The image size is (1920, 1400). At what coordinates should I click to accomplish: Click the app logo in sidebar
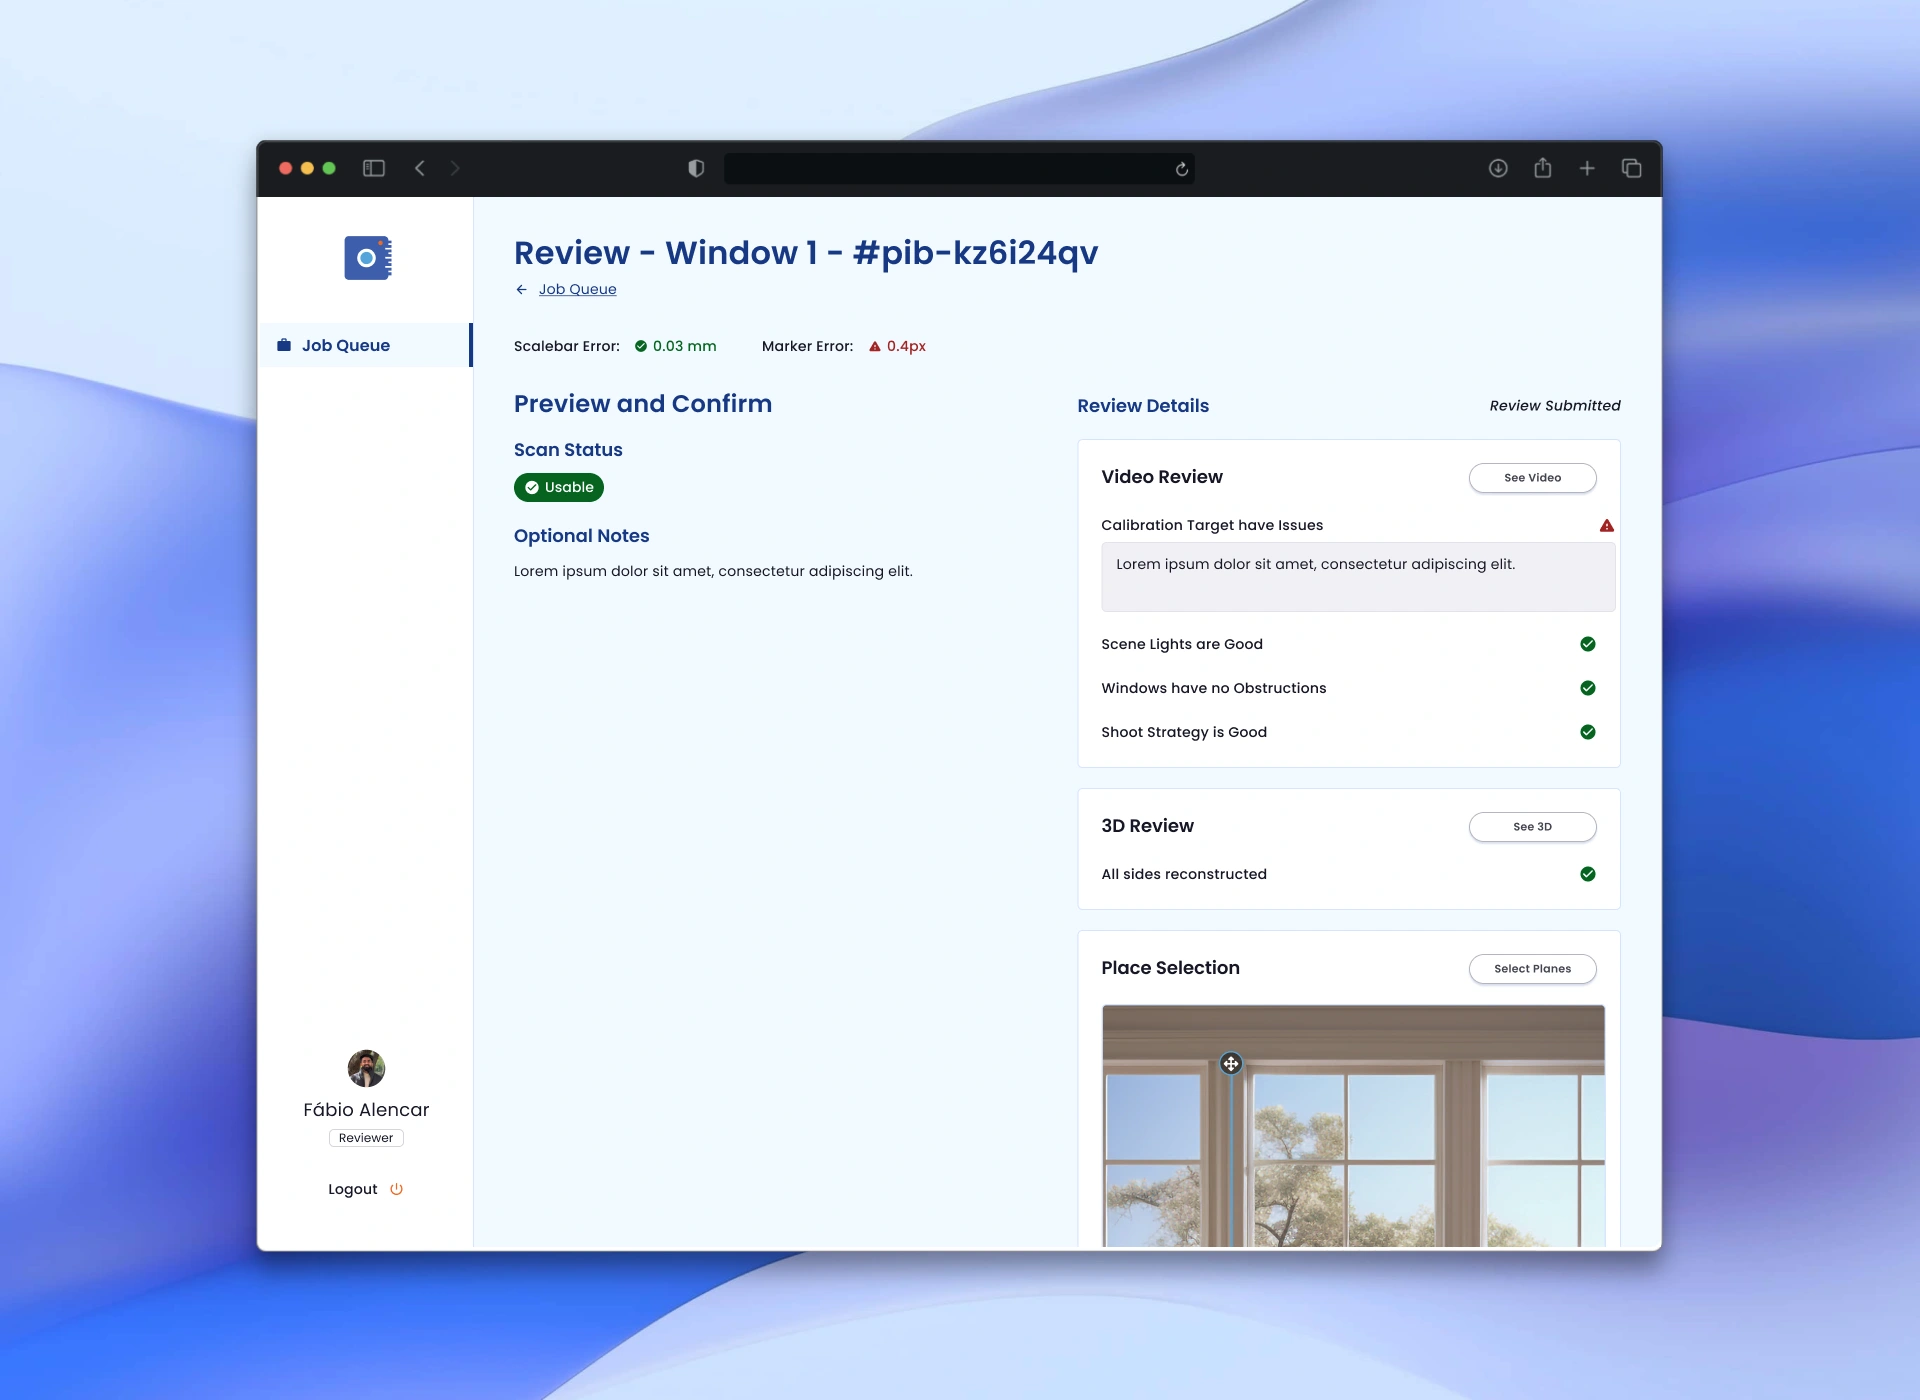[x=367, y=258]
